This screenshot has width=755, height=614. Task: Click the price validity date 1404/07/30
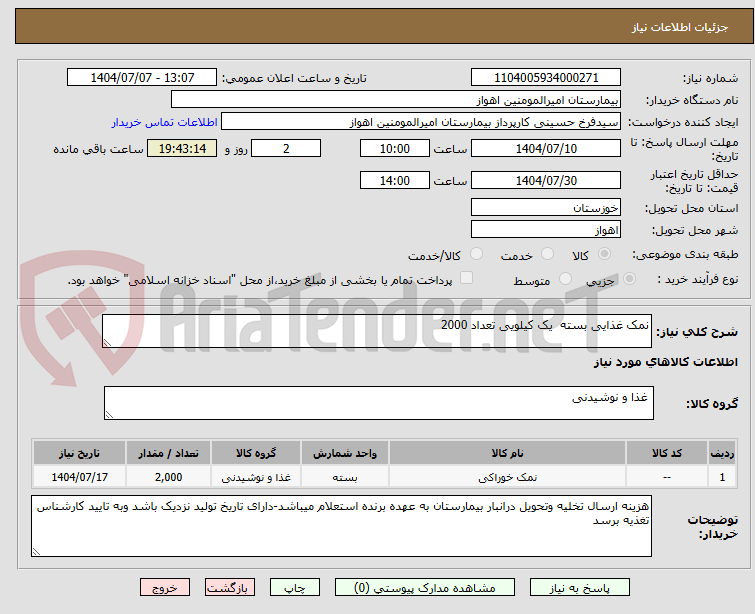coord(546,181)
